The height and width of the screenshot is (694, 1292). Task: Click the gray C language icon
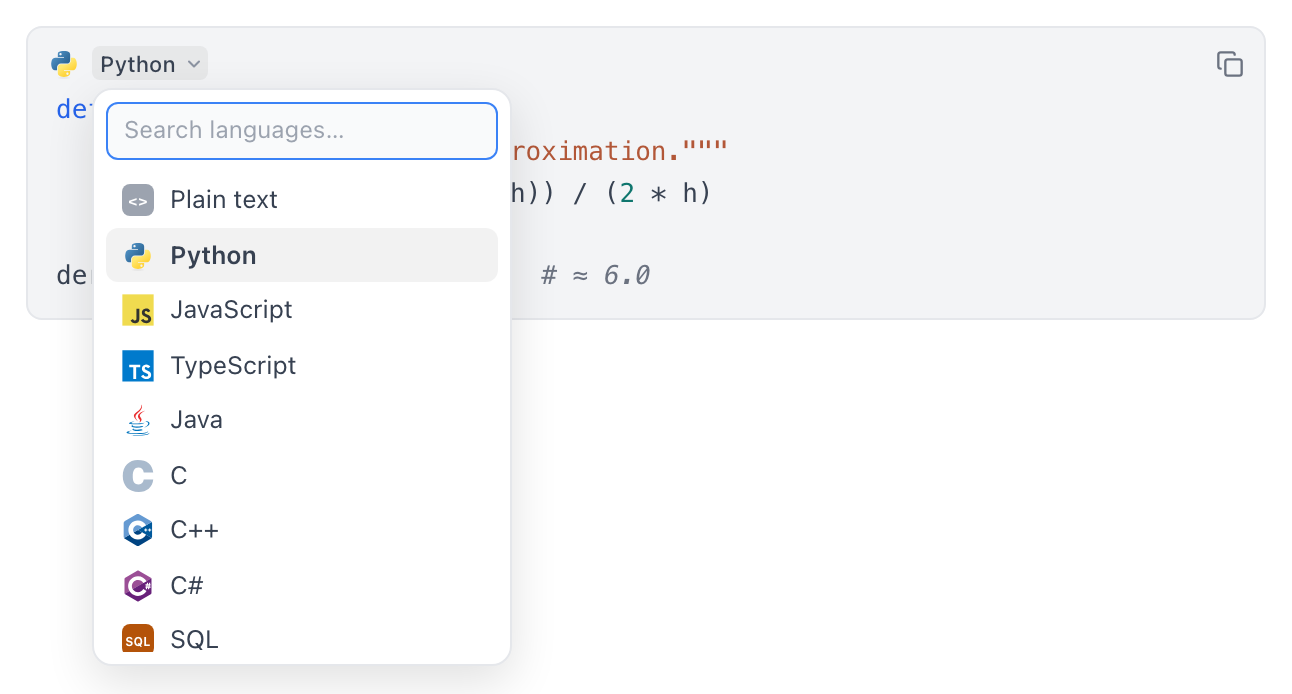[138, 475]
